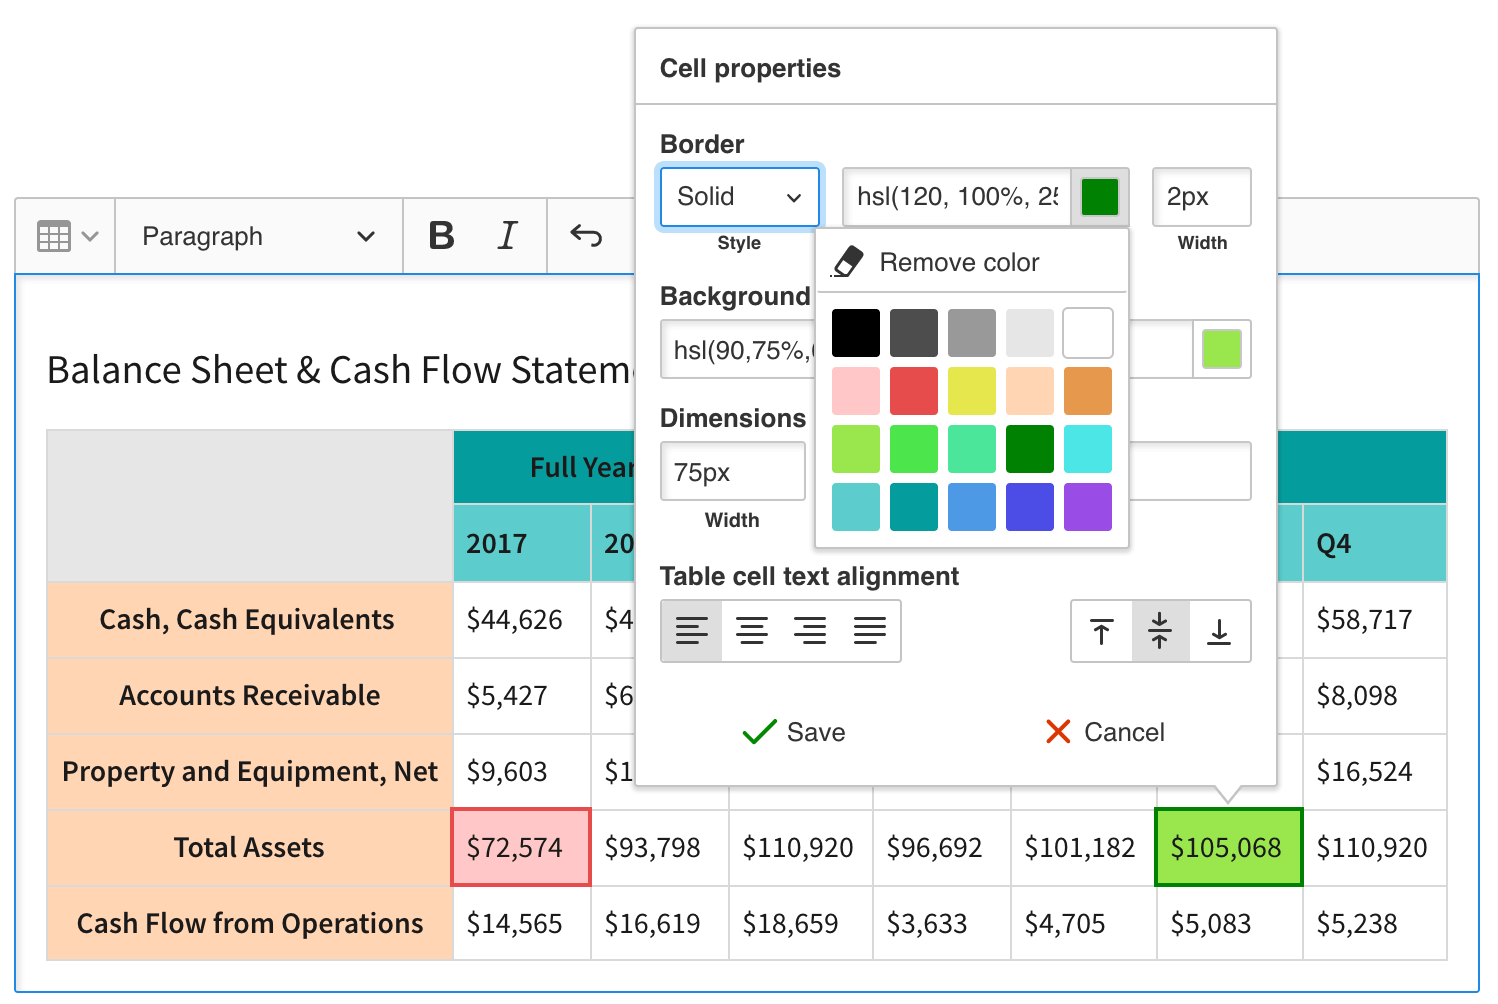Viewport: 1498px width, 1004px height.
Task: Click the Accounts Receivable row header
Action: (250, 695)
